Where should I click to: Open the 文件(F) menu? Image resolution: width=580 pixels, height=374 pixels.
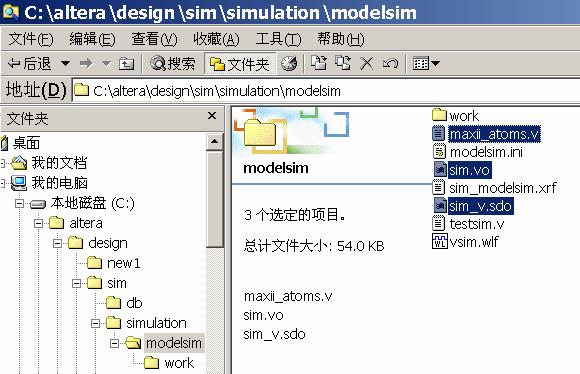click(31, 39)
